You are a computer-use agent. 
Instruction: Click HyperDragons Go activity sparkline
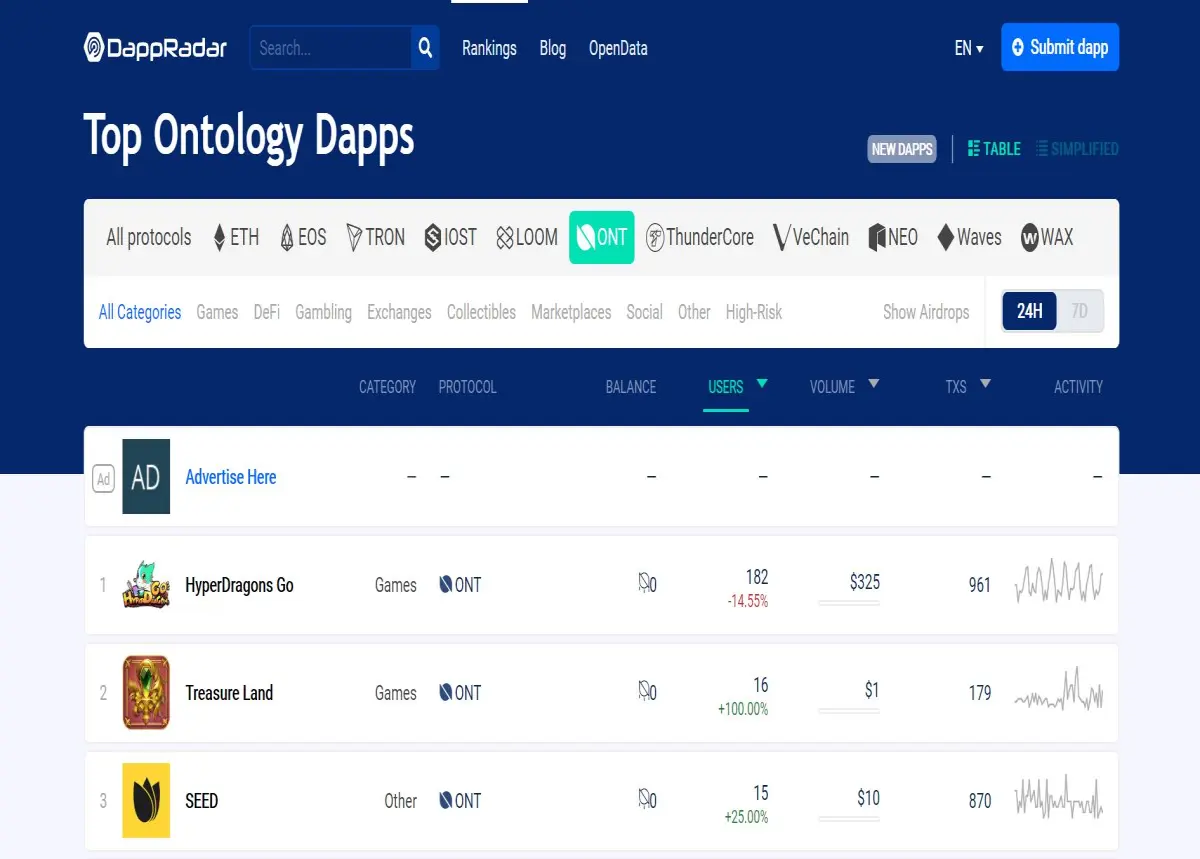[x=1059, y=582]
